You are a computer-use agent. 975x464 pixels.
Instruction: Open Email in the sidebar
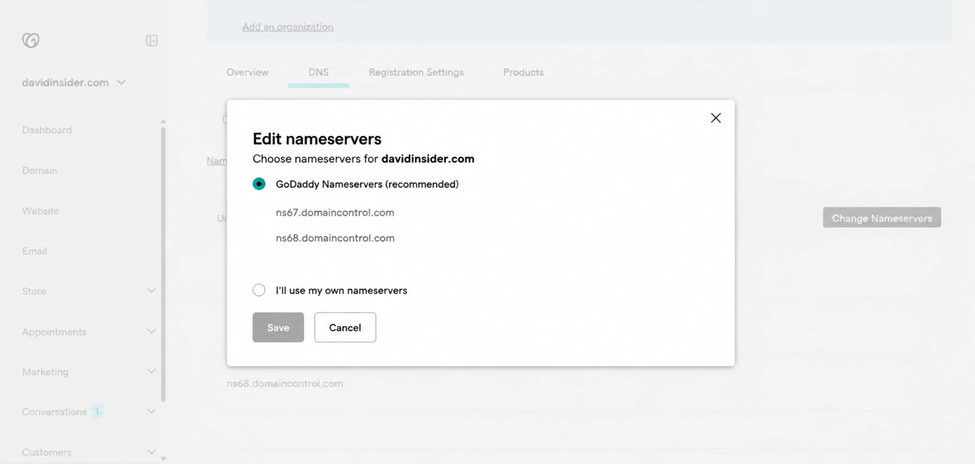click(x=34, y=251)
